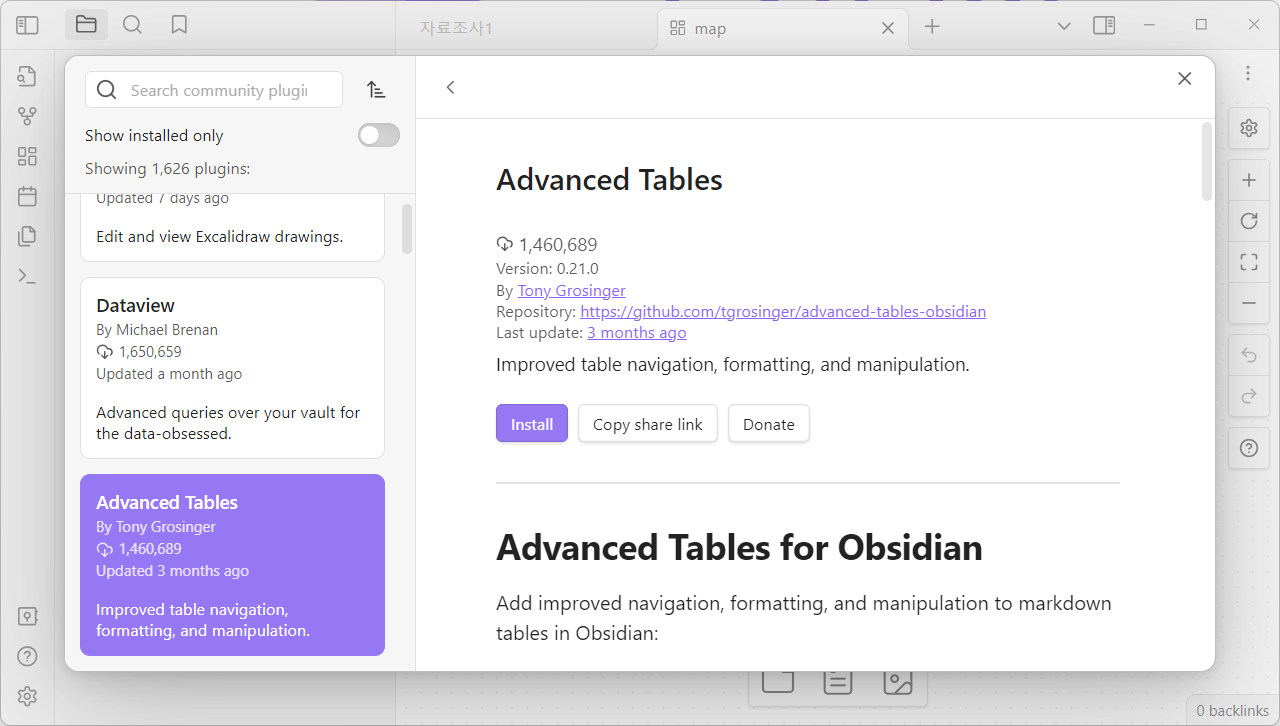Image resolution: width=1280 pixels, height=726 pixels.
Task: Open the search magnifier tab icon
Action: click(132, 25)
